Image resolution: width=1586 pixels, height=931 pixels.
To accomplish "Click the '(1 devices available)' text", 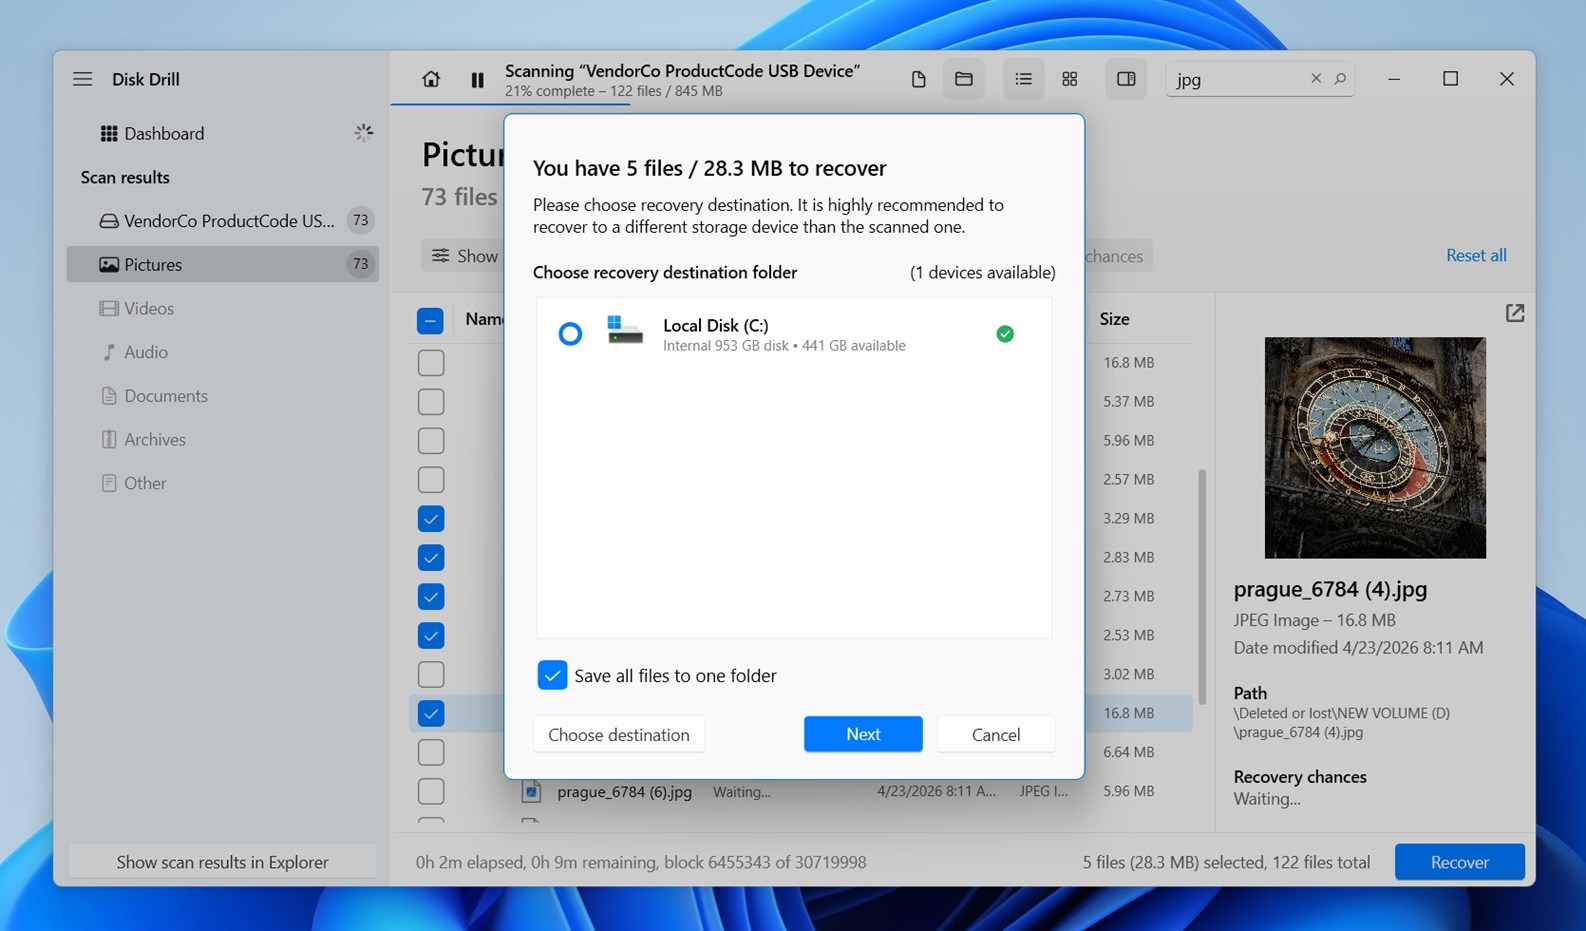I will tap(982, 272).
